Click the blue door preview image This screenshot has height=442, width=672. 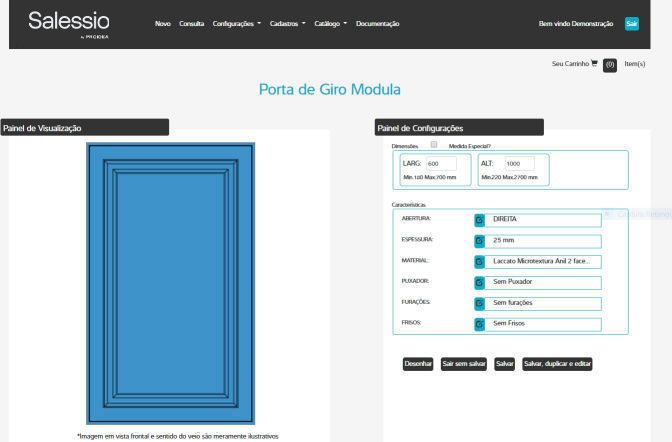click(x=170, y=284)
